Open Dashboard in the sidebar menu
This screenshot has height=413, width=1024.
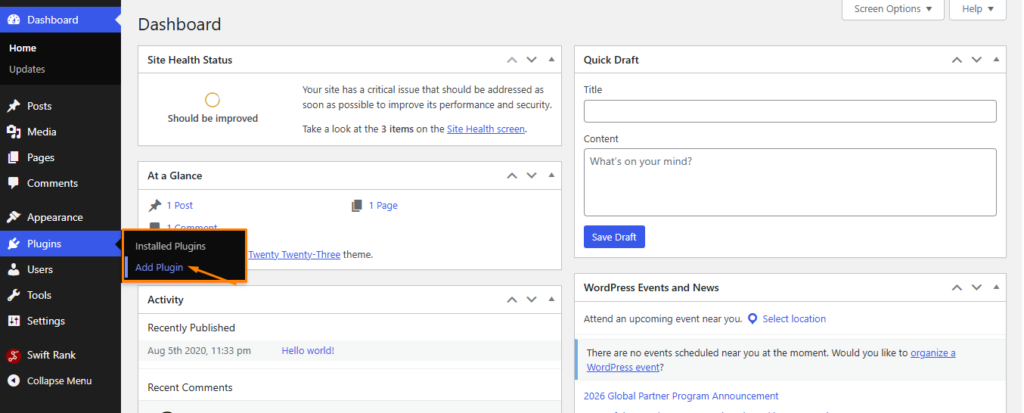click(52, 20)
